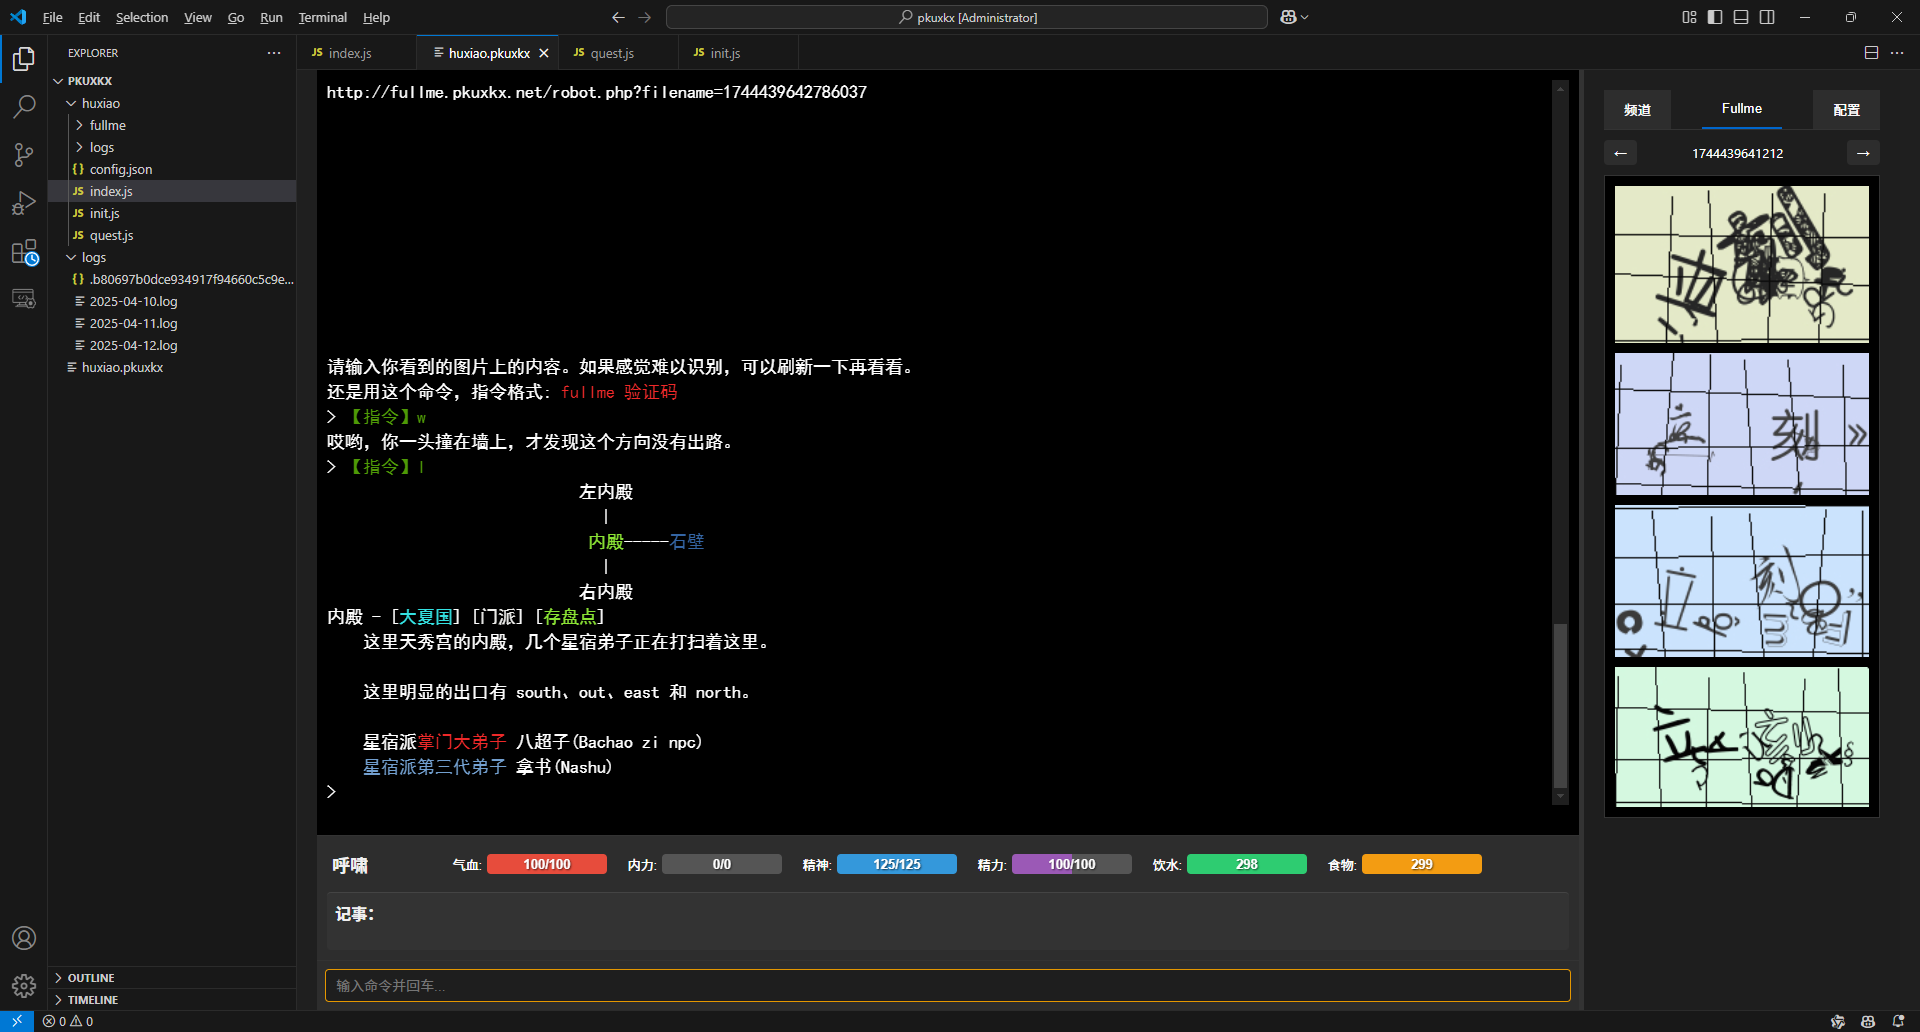Open the Remote Explorer icon
Viewport: 1920px width, 1032px height.
click(x=24, y=298)
